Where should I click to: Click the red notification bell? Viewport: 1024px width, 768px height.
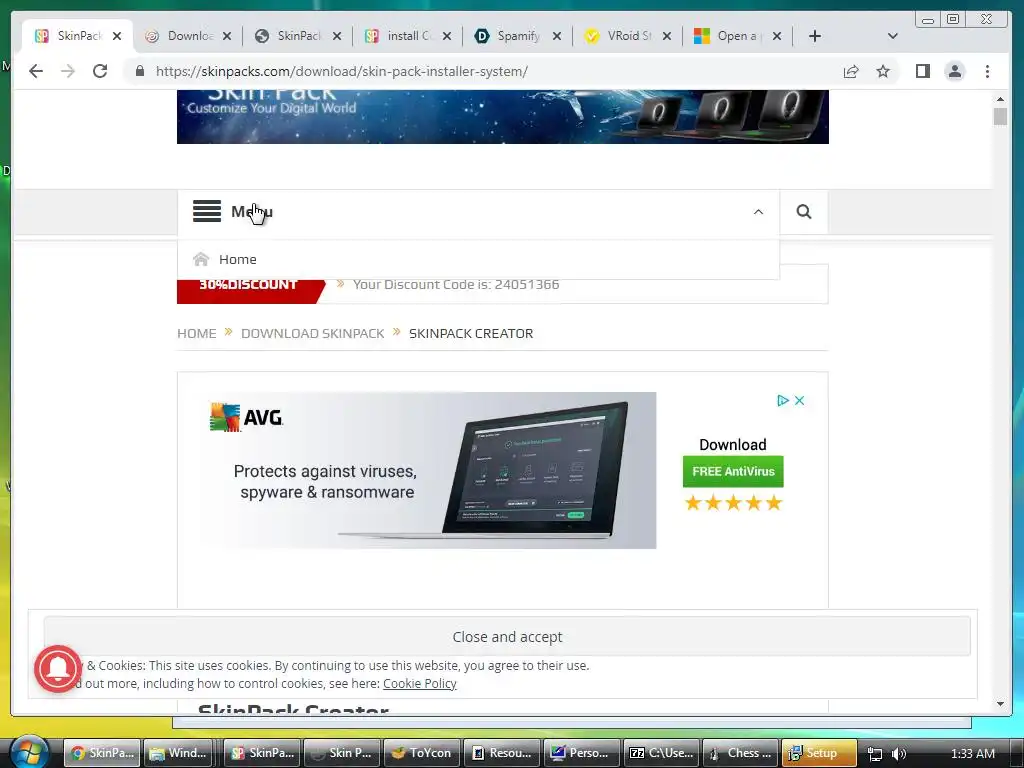click(x=58, y=668)
